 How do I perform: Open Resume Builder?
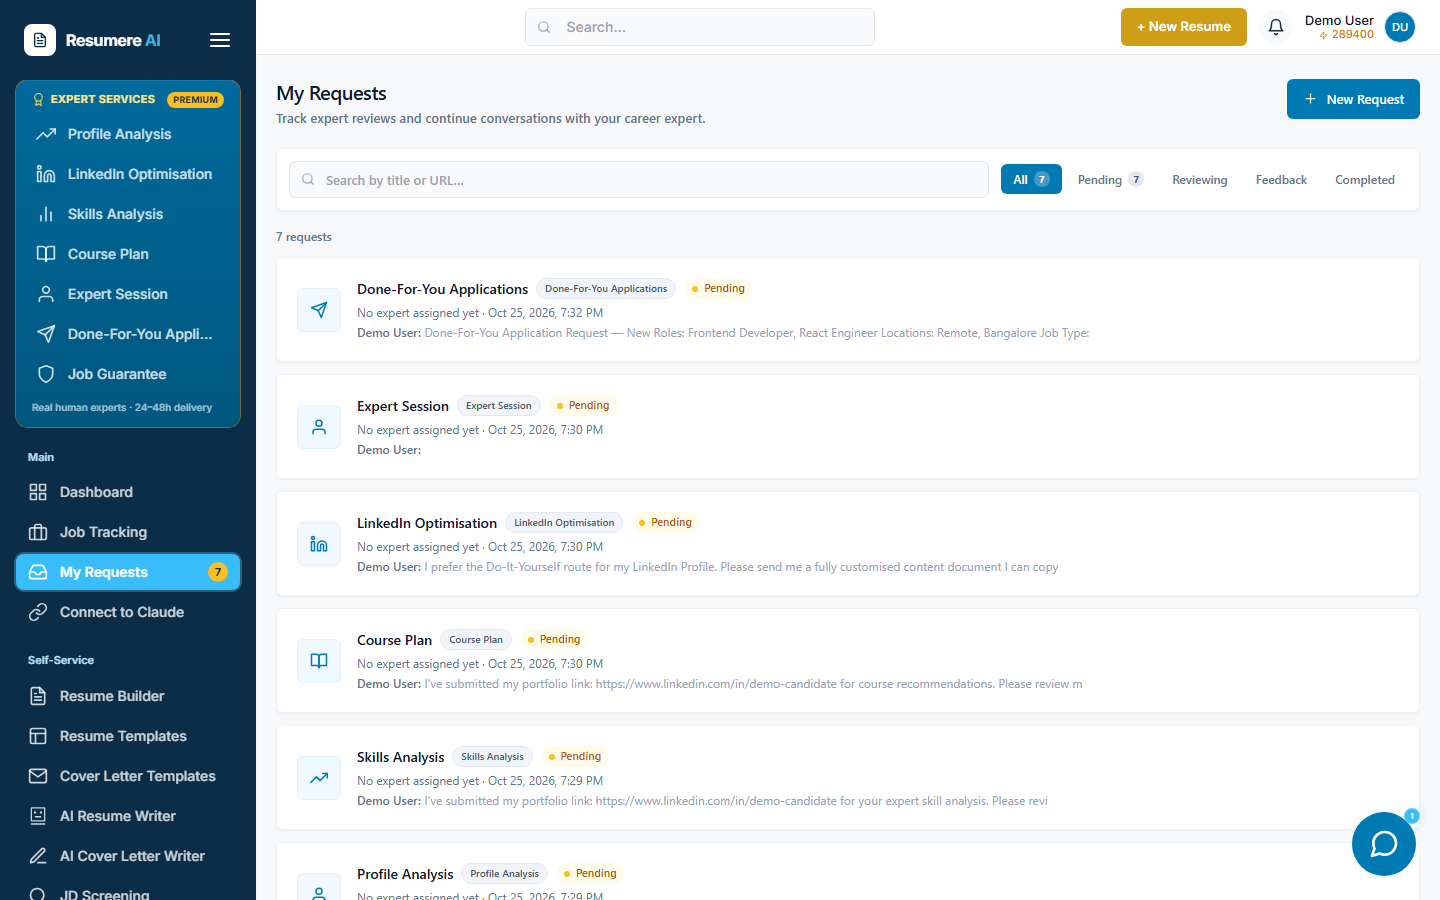[x=128, y=696]
